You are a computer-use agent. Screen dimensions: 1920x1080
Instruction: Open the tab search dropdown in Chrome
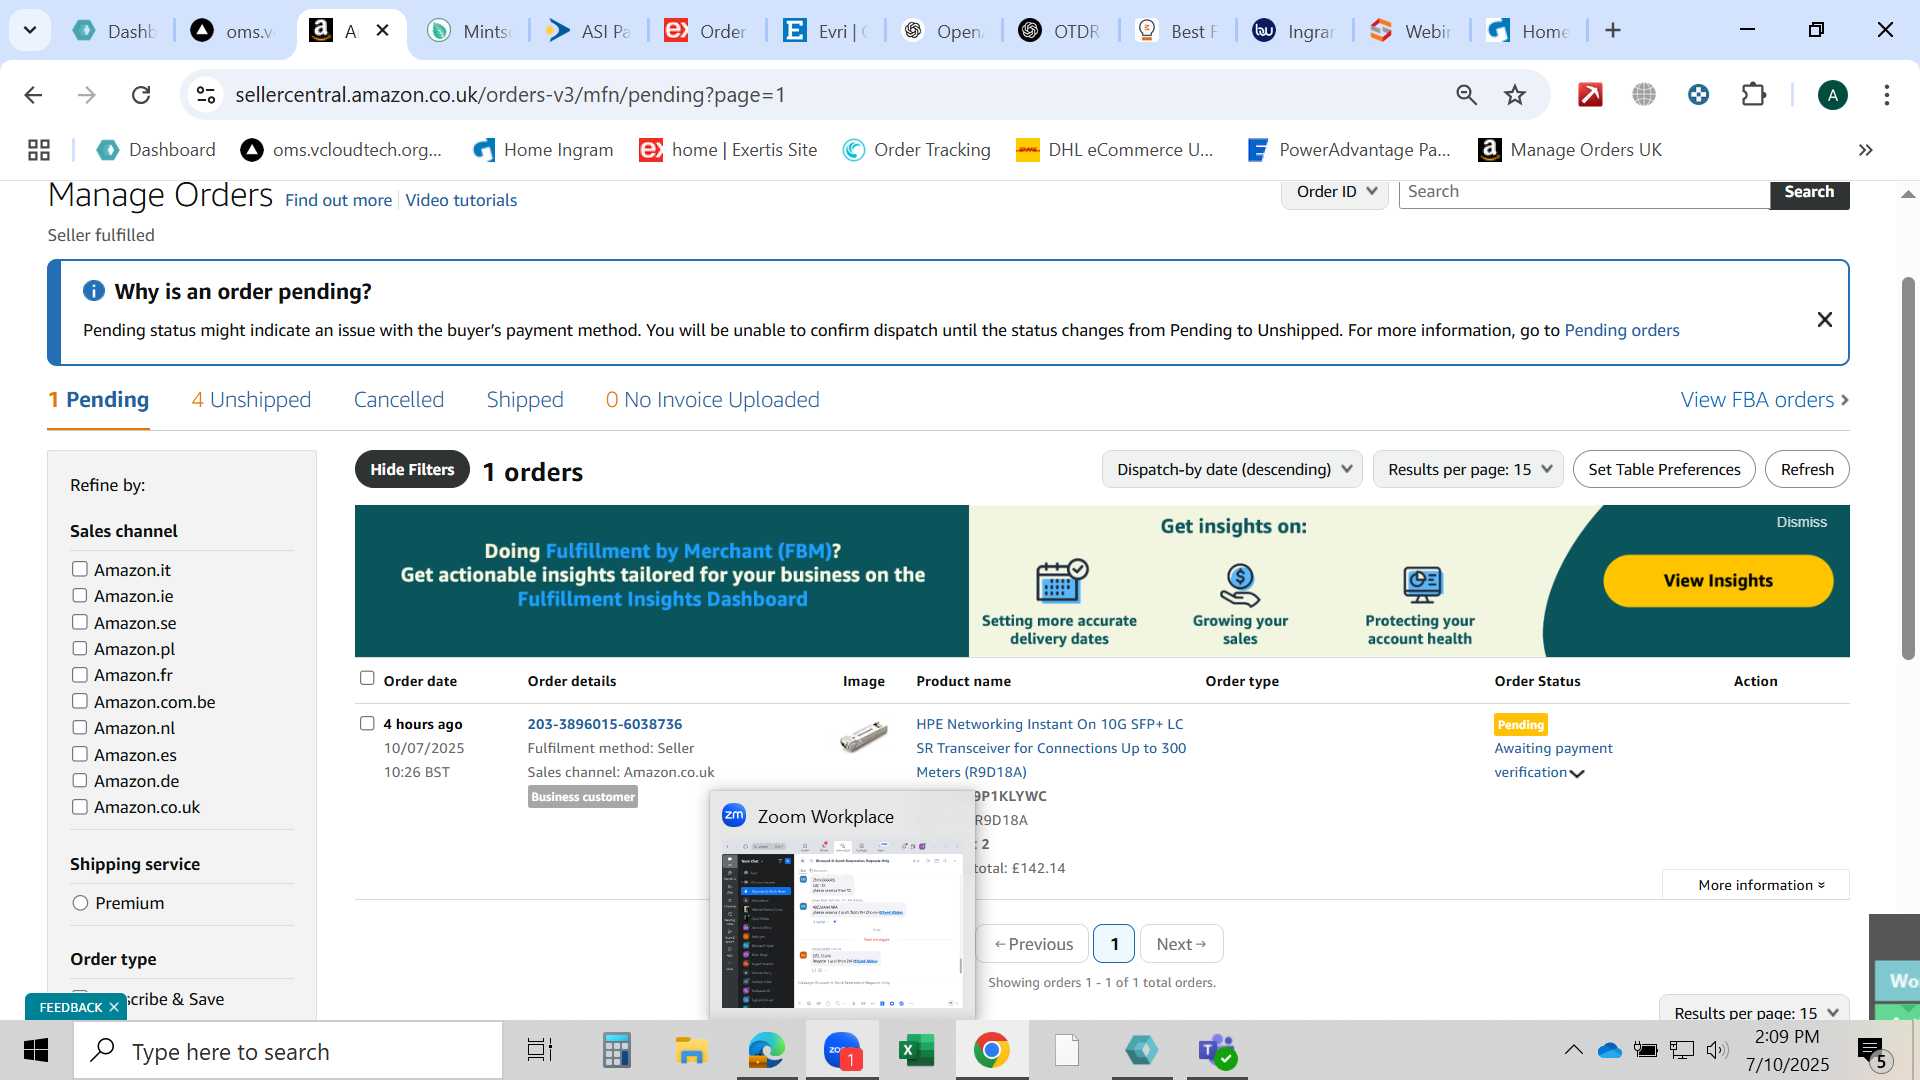tap(30, 30)
